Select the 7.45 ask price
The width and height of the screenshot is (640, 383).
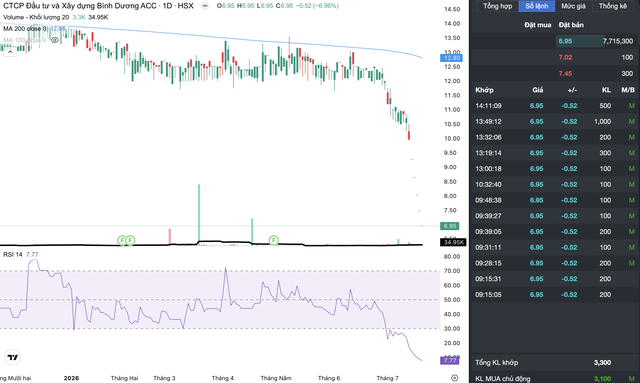click(x=565, y=73)
